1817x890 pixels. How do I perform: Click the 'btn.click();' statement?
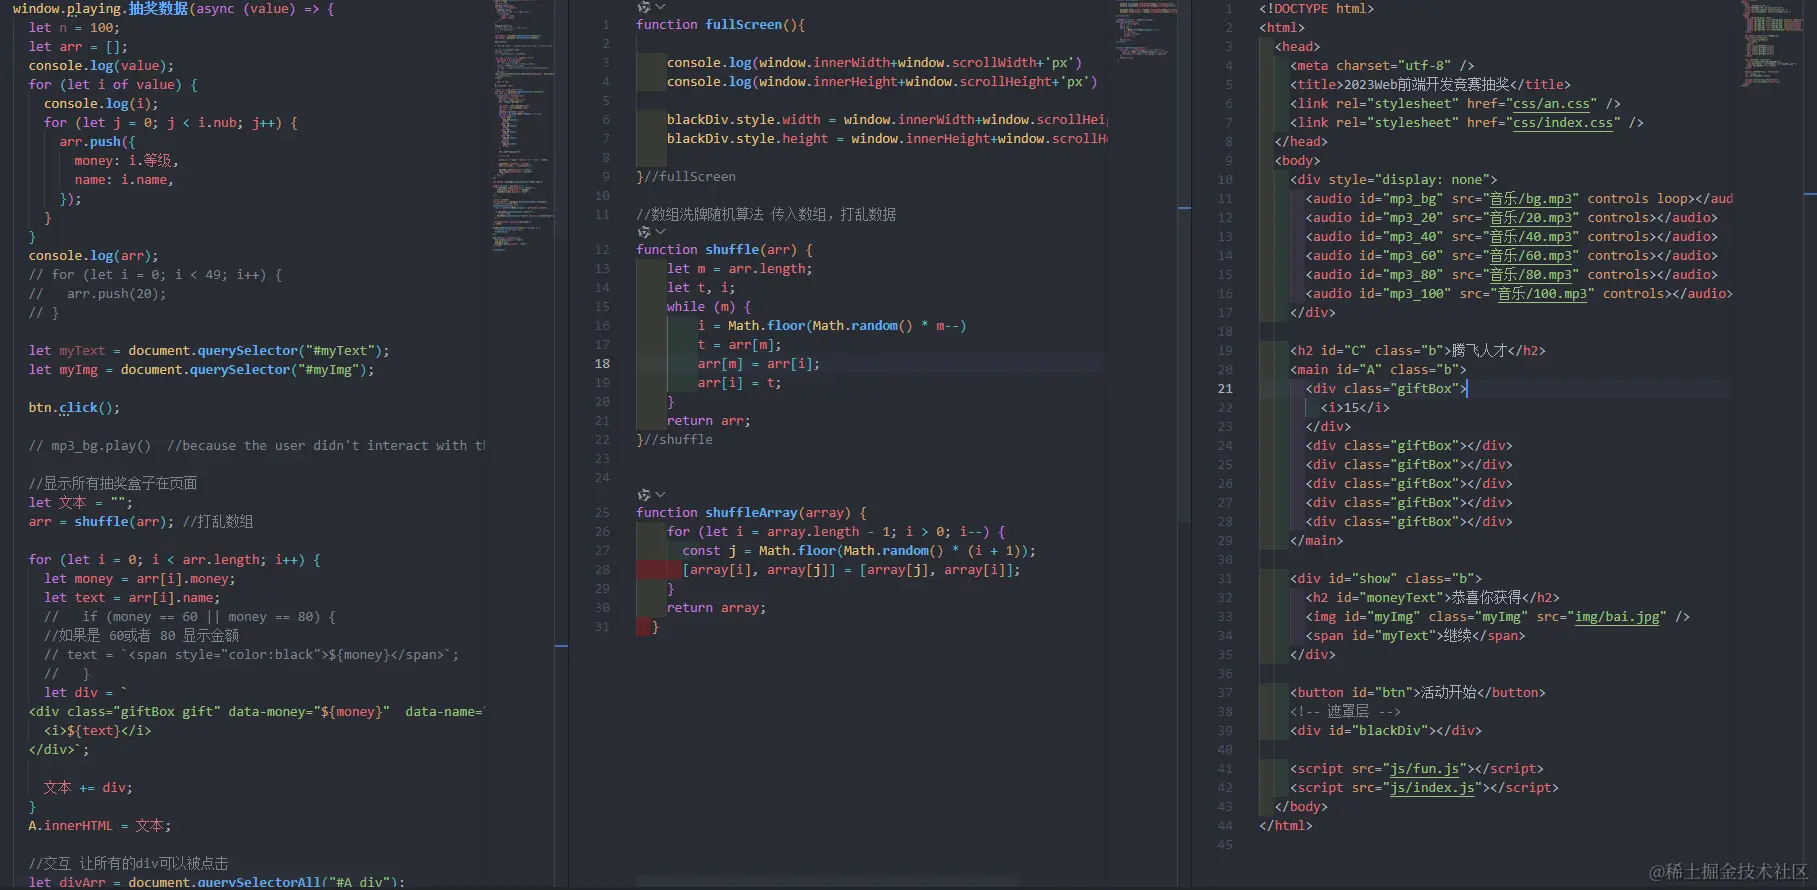(x=74, y=408)
